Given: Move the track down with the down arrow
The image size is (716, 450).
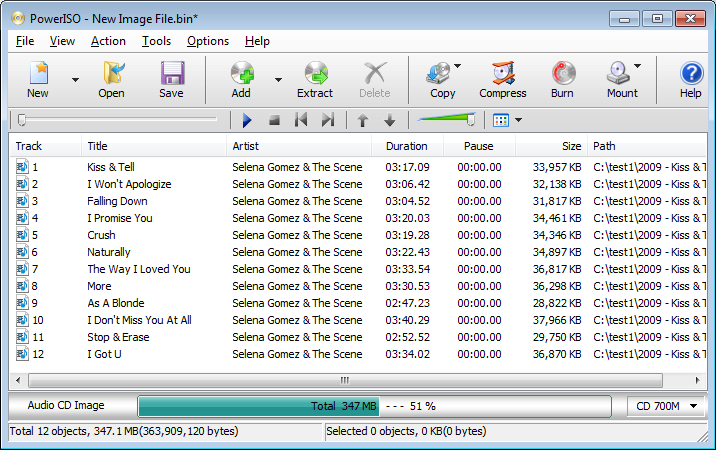Looking at the screenshot, I should (390, 121).
